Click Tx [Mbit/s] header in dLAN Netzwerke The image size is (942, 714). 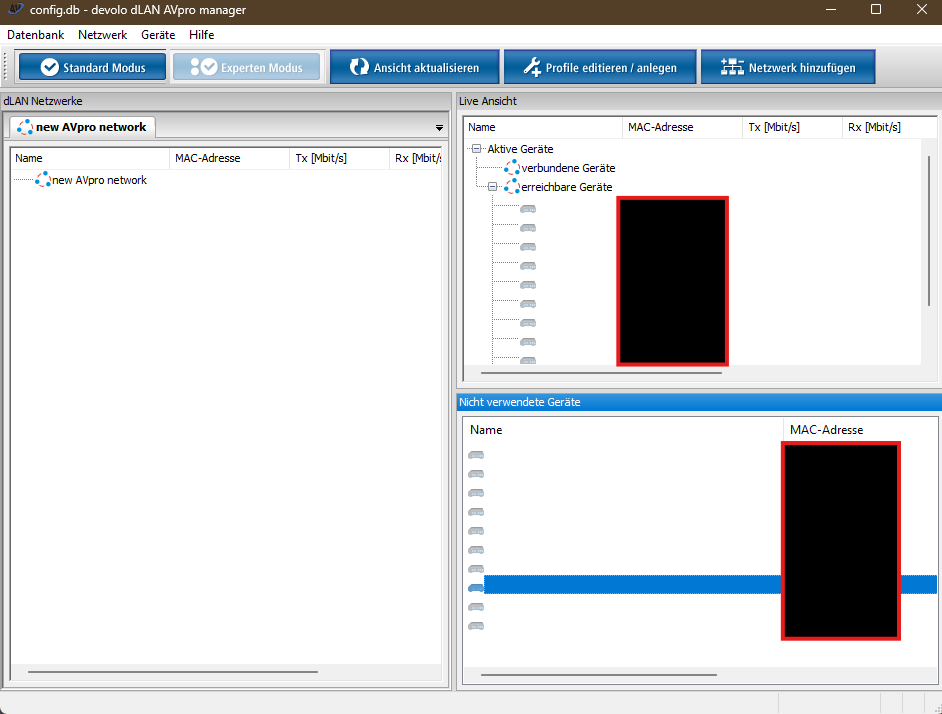(x=339, y=158)
